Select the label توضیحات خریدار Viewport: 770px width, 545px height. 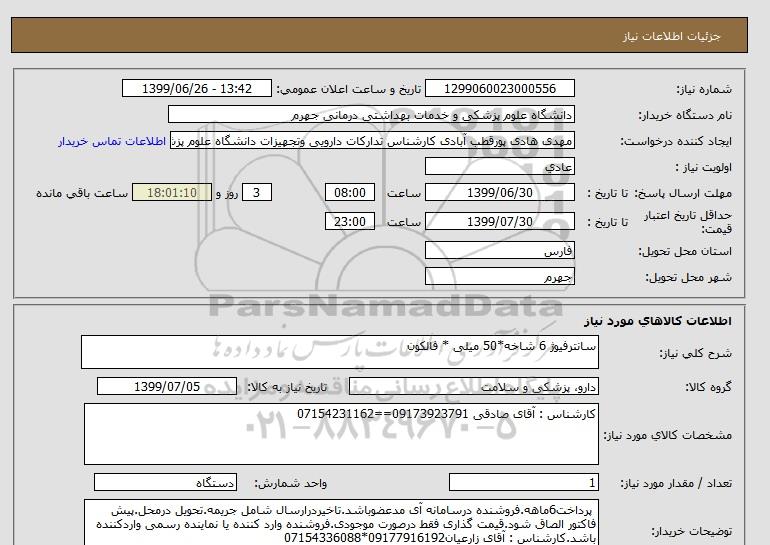click(691, 531)
